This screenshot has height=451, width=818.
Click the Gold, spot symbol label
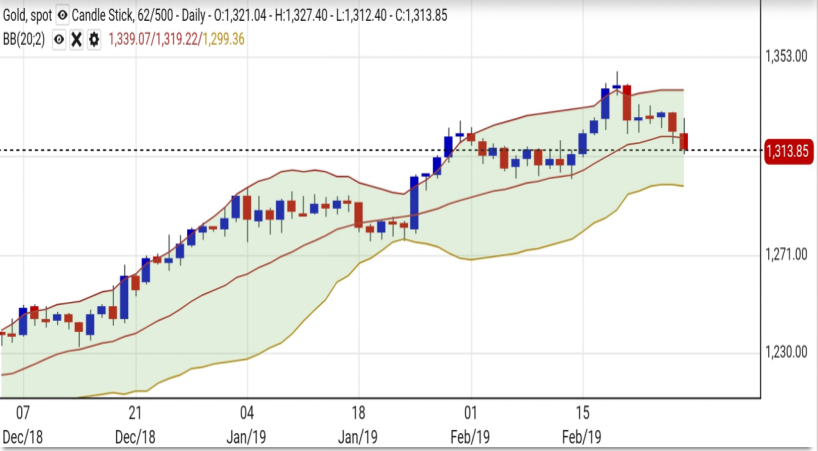(26, 16)
